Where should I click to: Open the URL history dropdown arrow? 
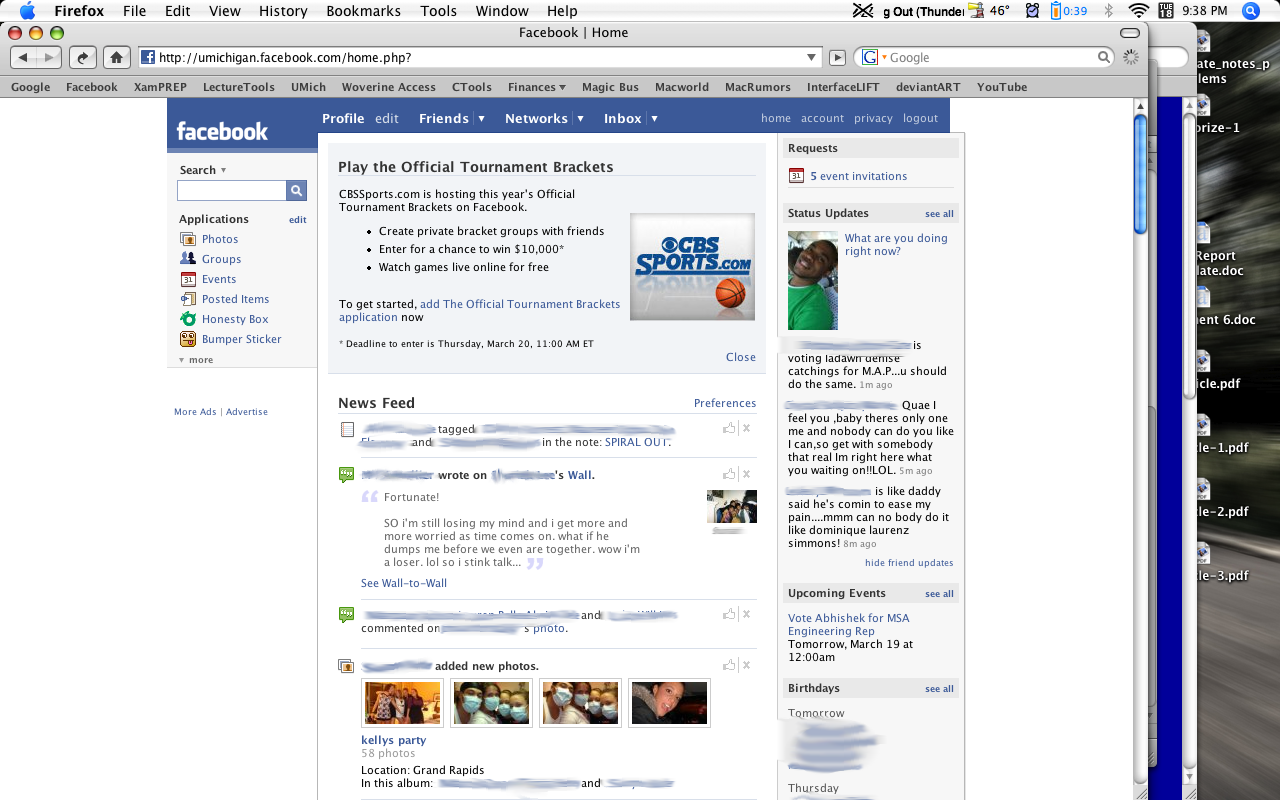811,58
